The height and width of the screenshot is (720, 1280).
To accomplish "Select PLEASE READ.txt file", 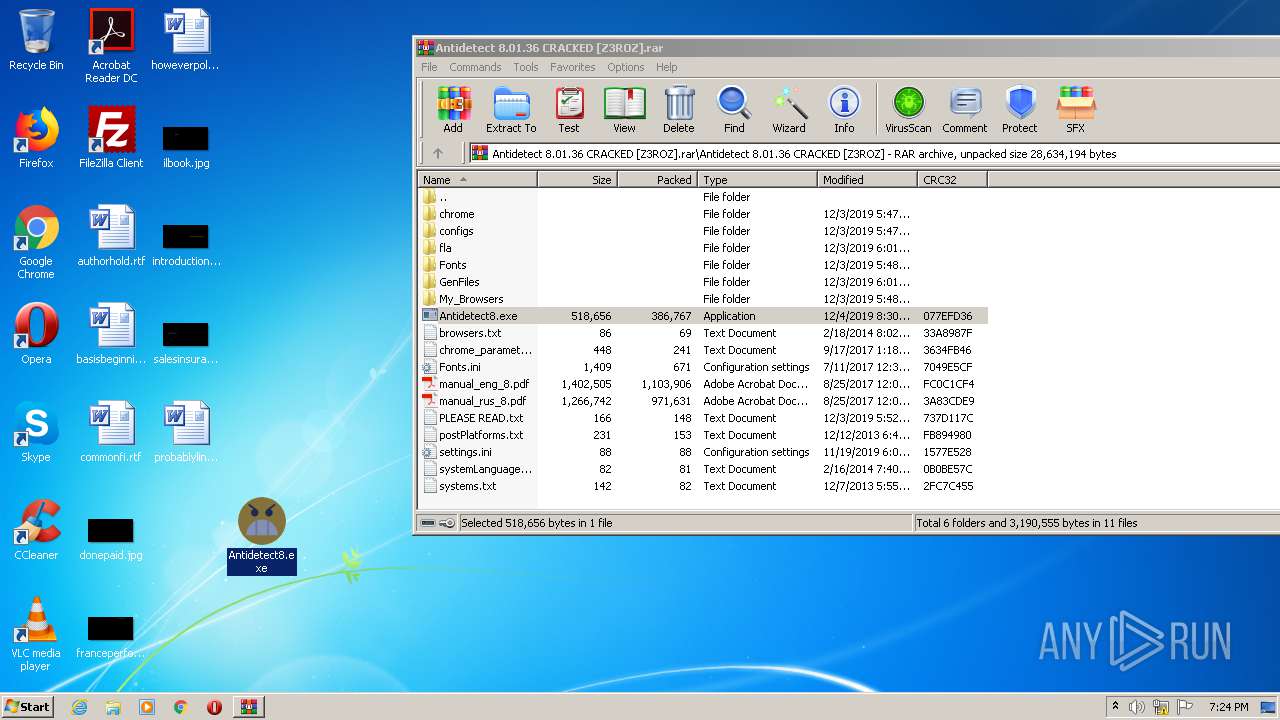I will (702, 418).
